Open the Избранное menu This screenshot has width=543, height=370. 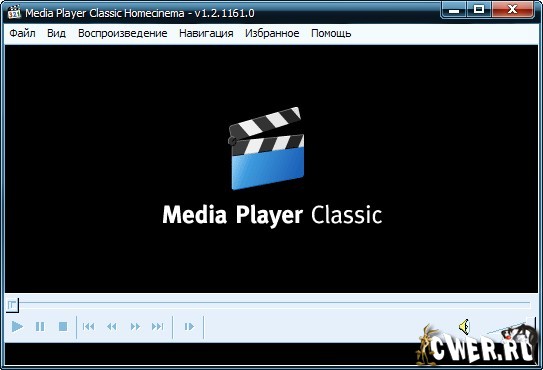point(272,33)
